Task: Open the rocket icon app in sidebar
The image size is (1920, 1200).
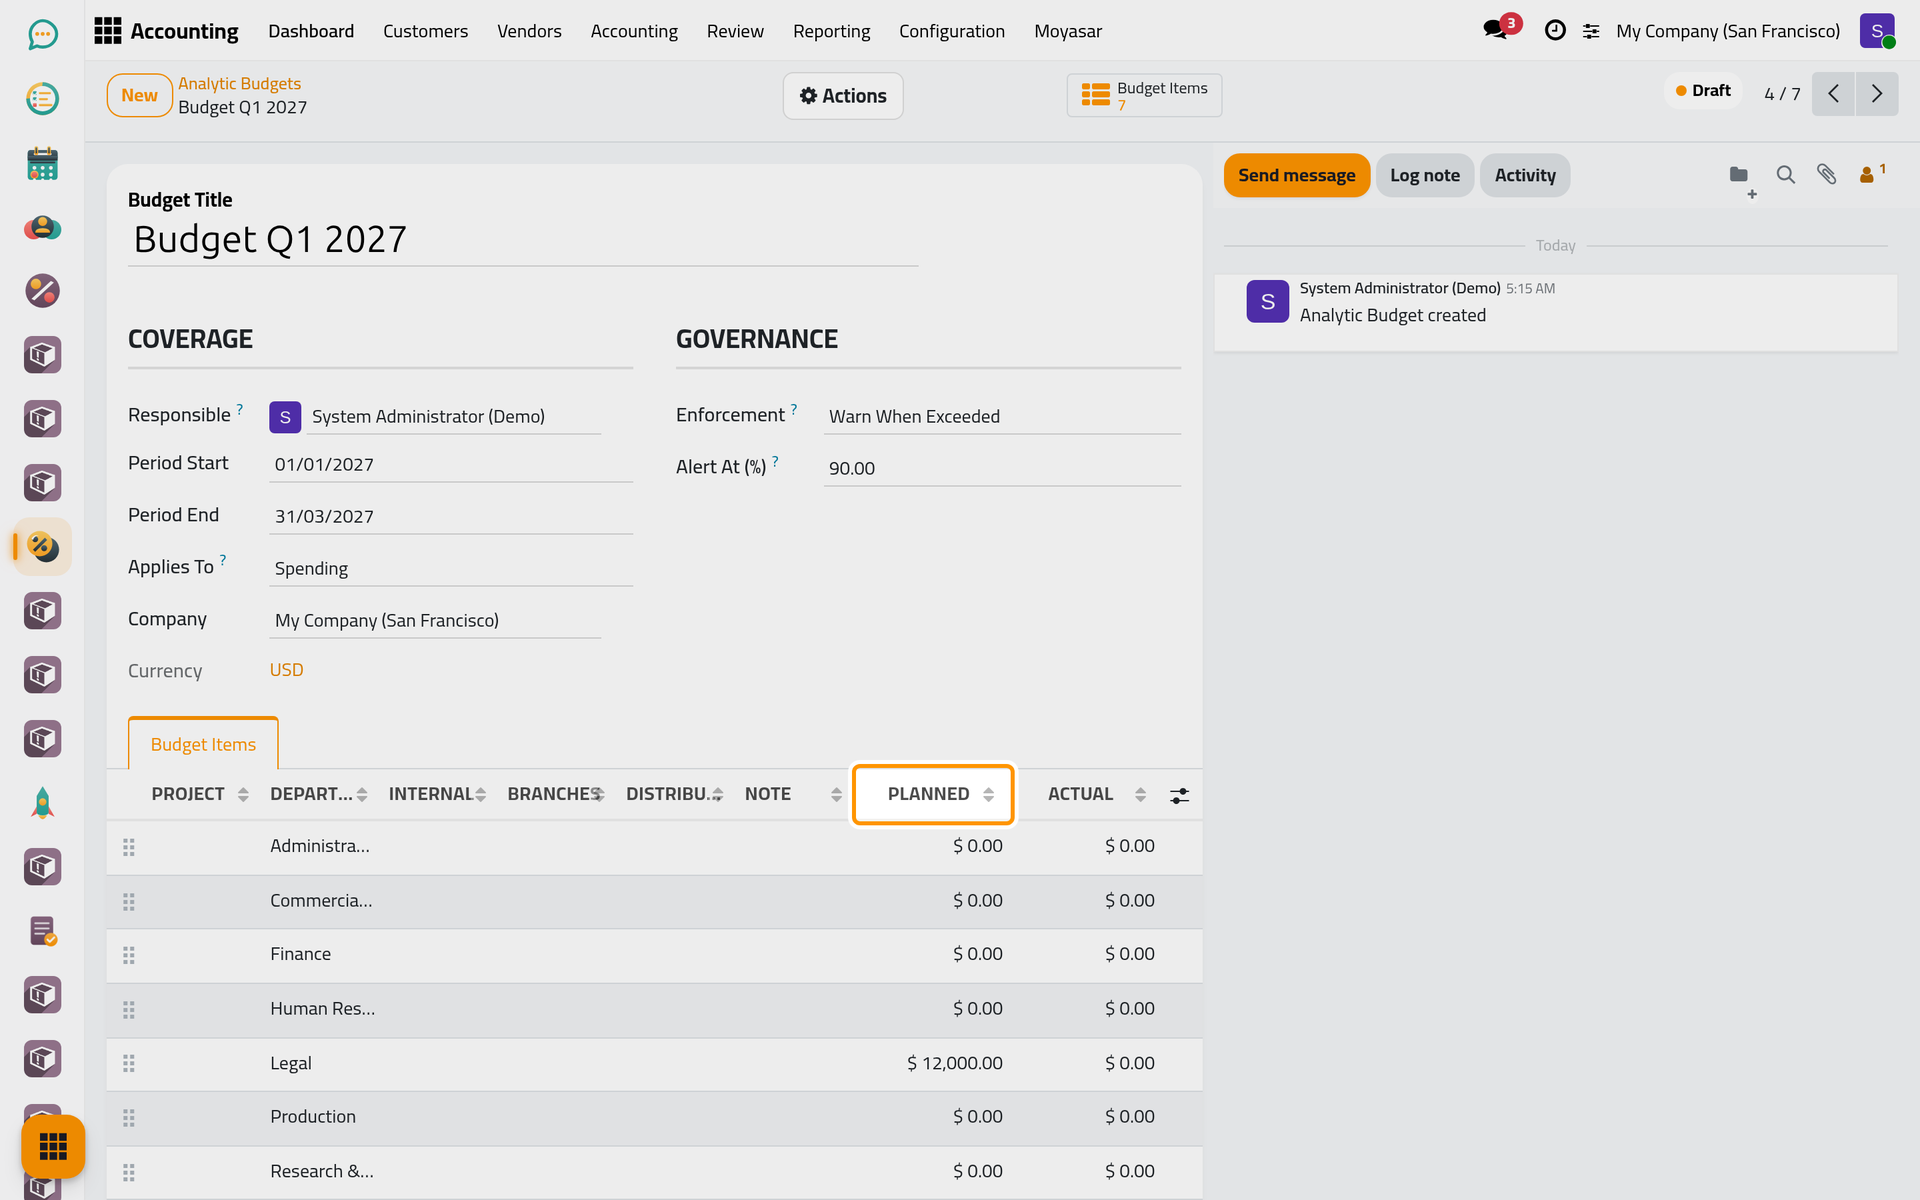Action: coord(42,803)
